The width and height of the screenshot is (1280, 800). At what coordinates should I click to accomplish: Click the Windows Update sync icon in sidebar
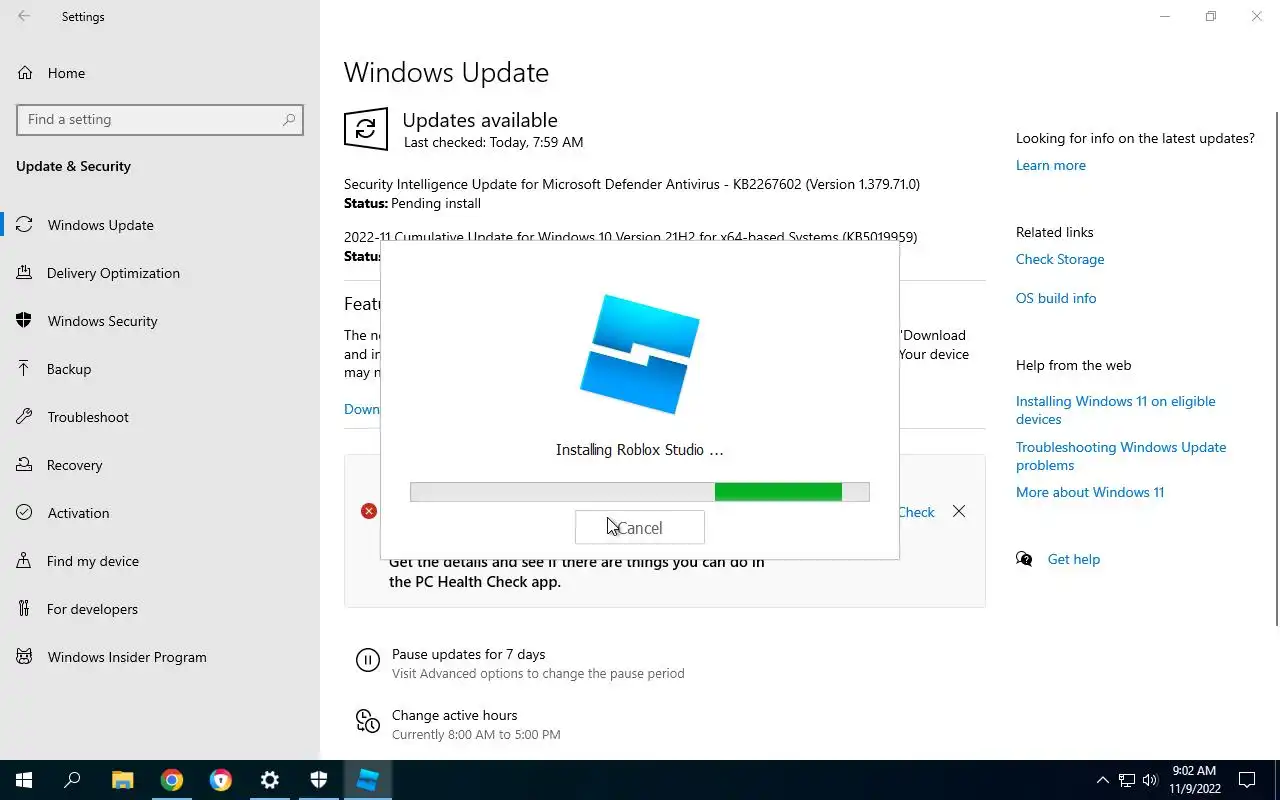pos(25,225)
